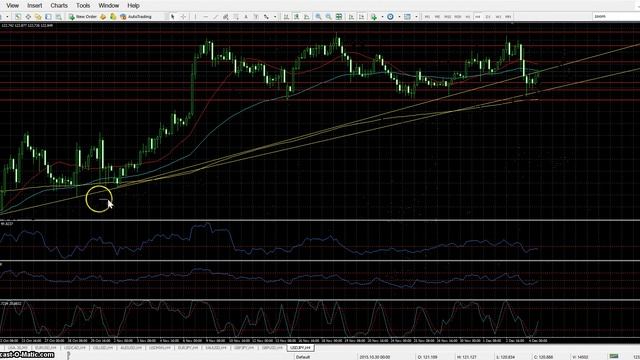Open the Indicators list icon
640x360 pixels.
(374, 17)
